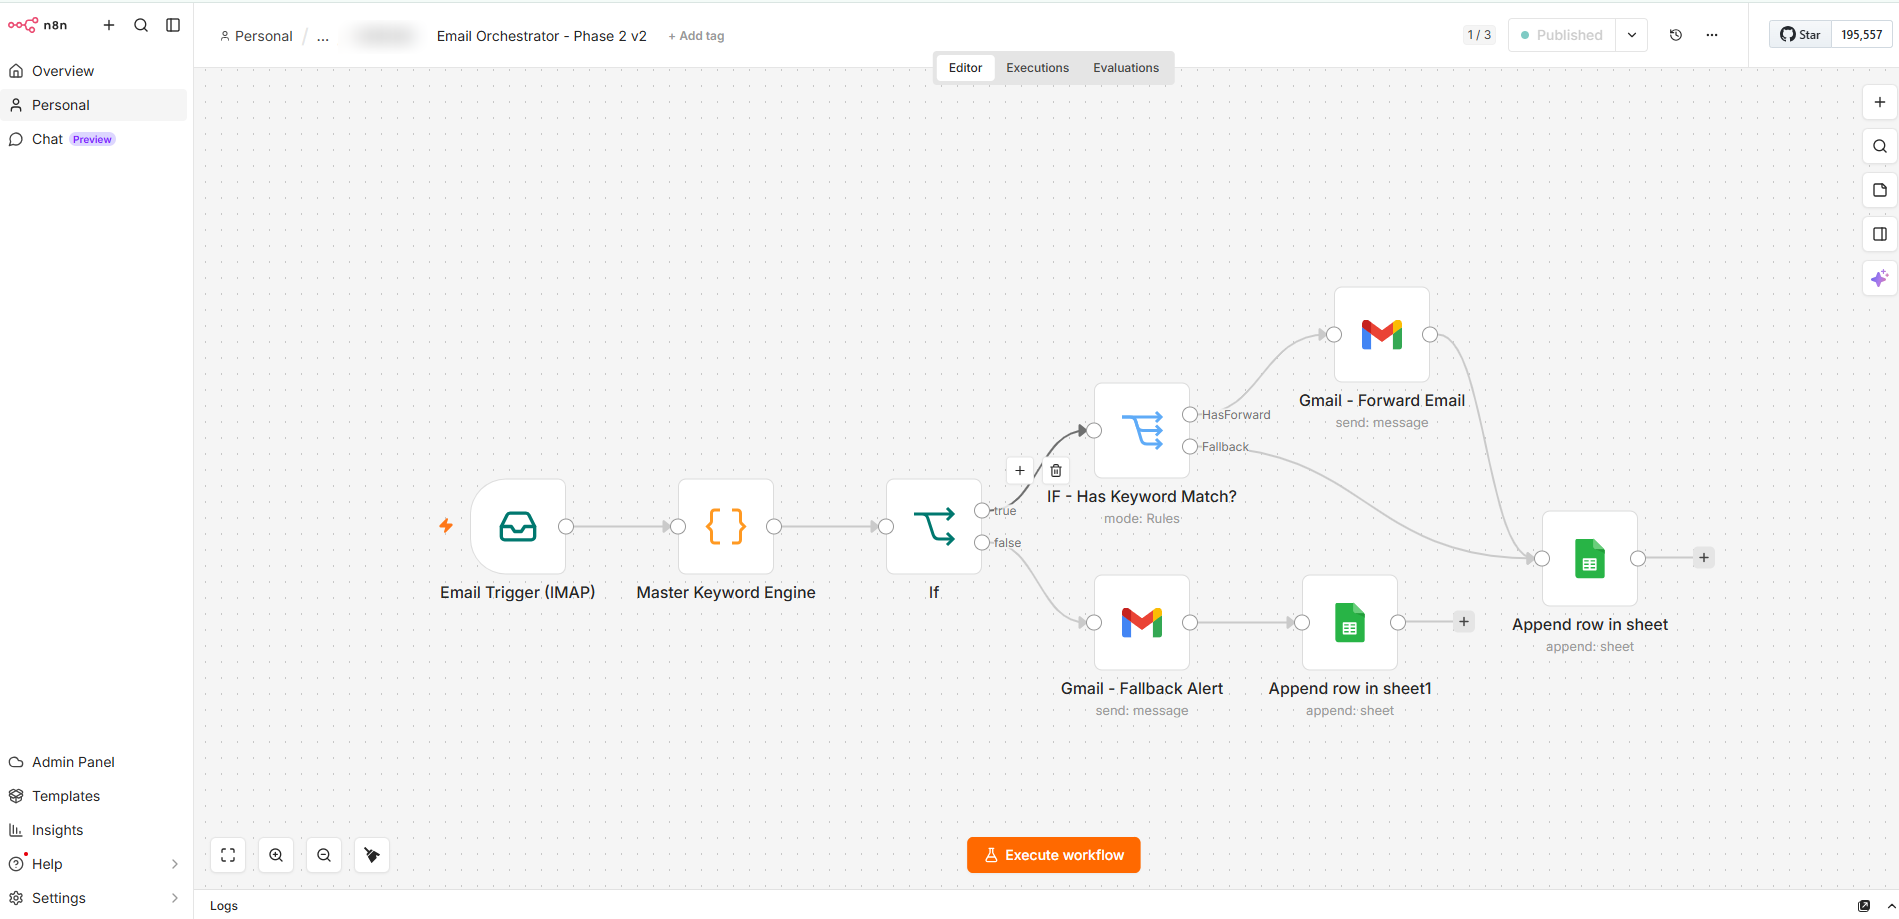Open search from the sidebar header
1899x919 pixels.
point(141,25)
